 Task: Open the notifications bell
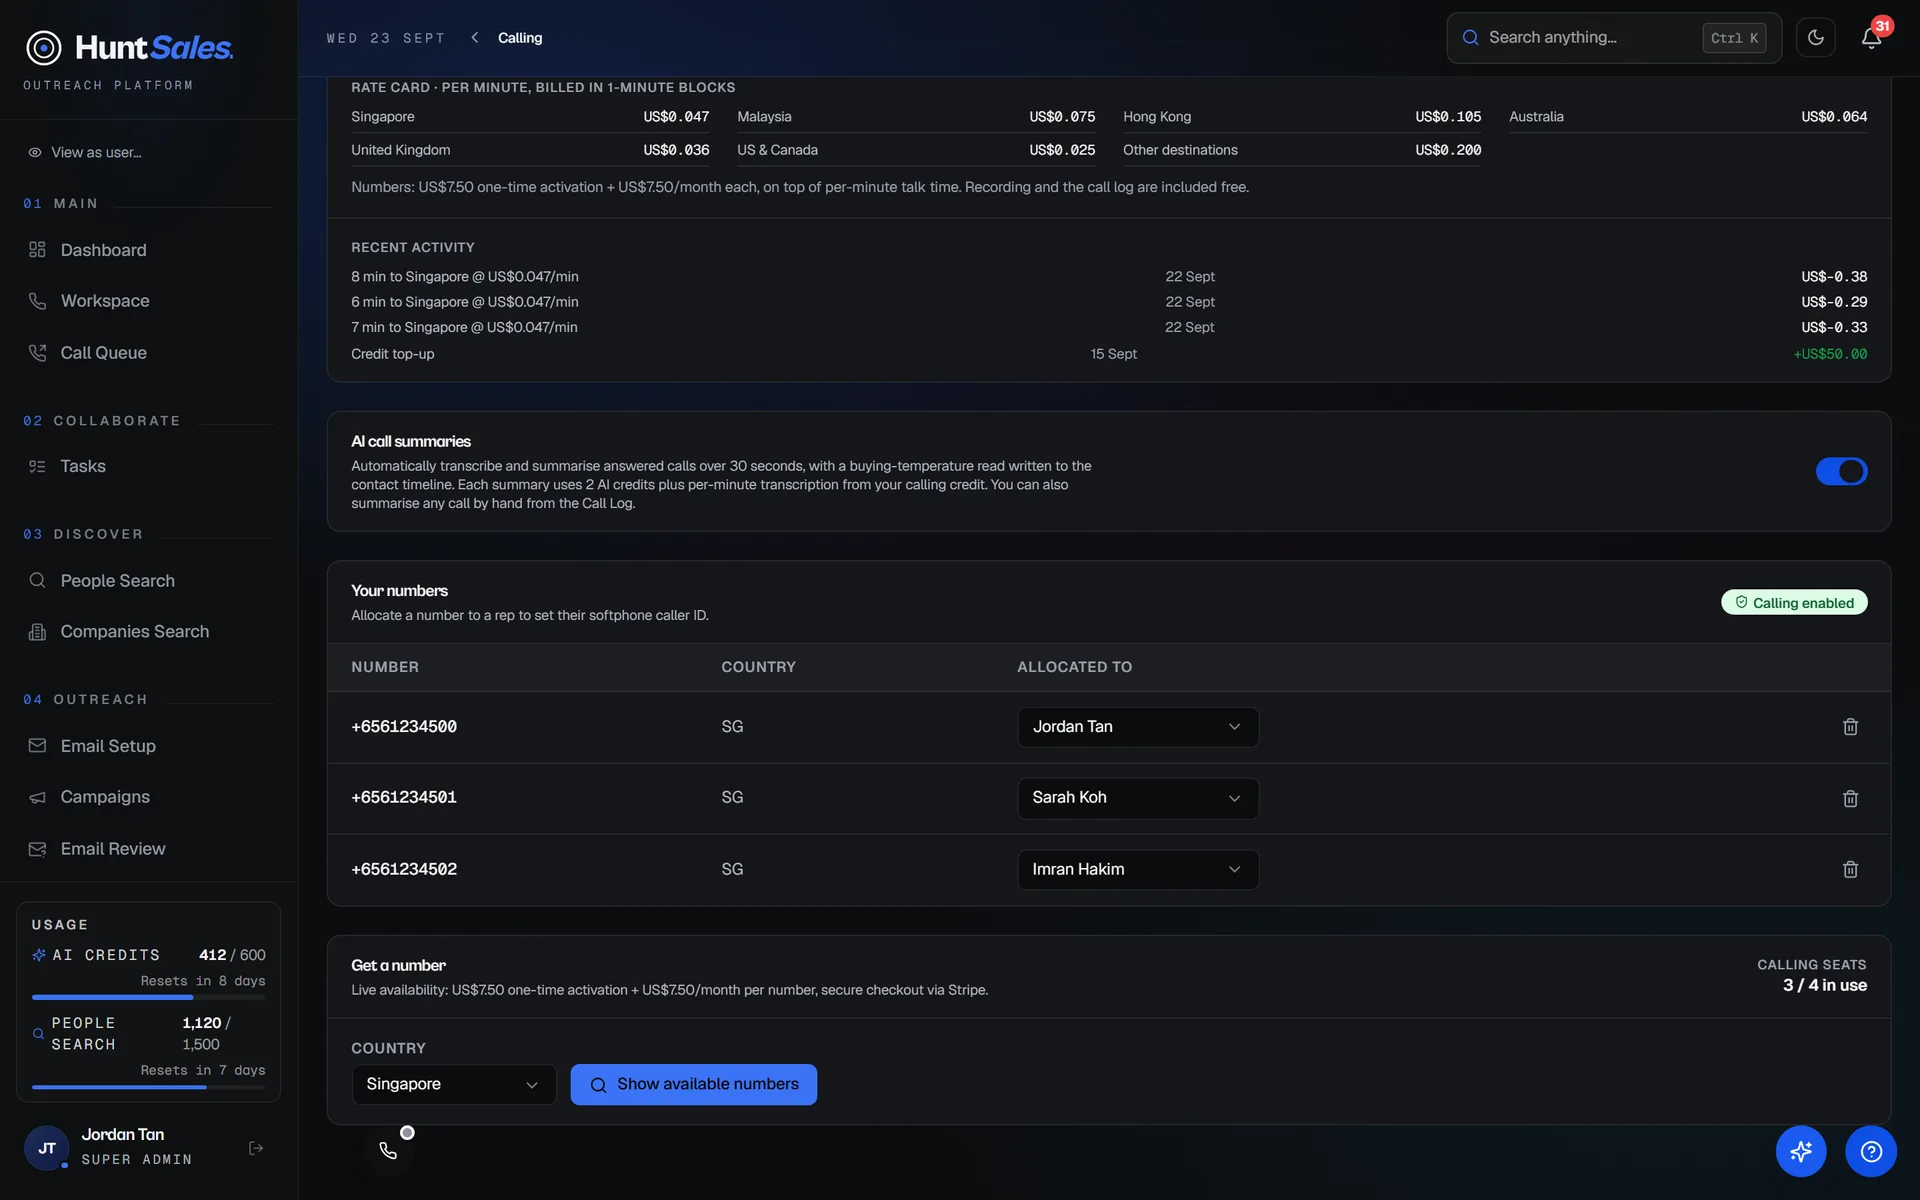pyautogui.click(x=1871, y=38)
